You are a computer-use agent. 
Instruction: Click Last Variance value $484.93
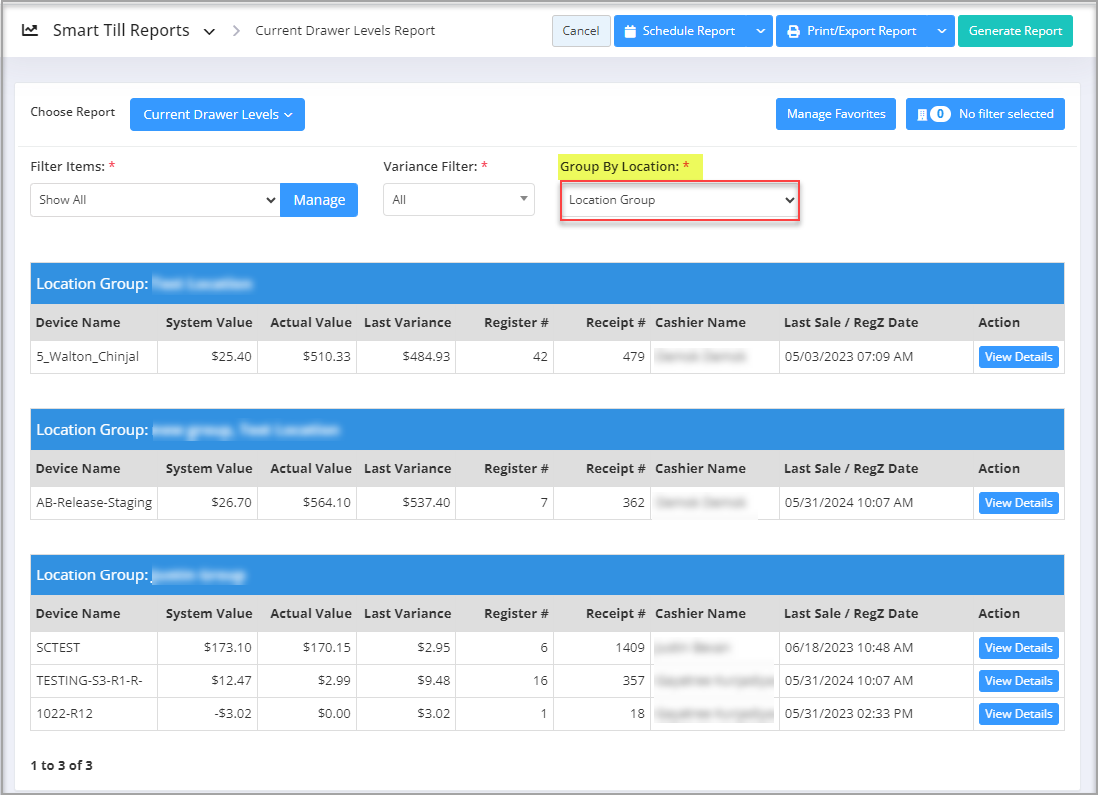coord(426,357)
